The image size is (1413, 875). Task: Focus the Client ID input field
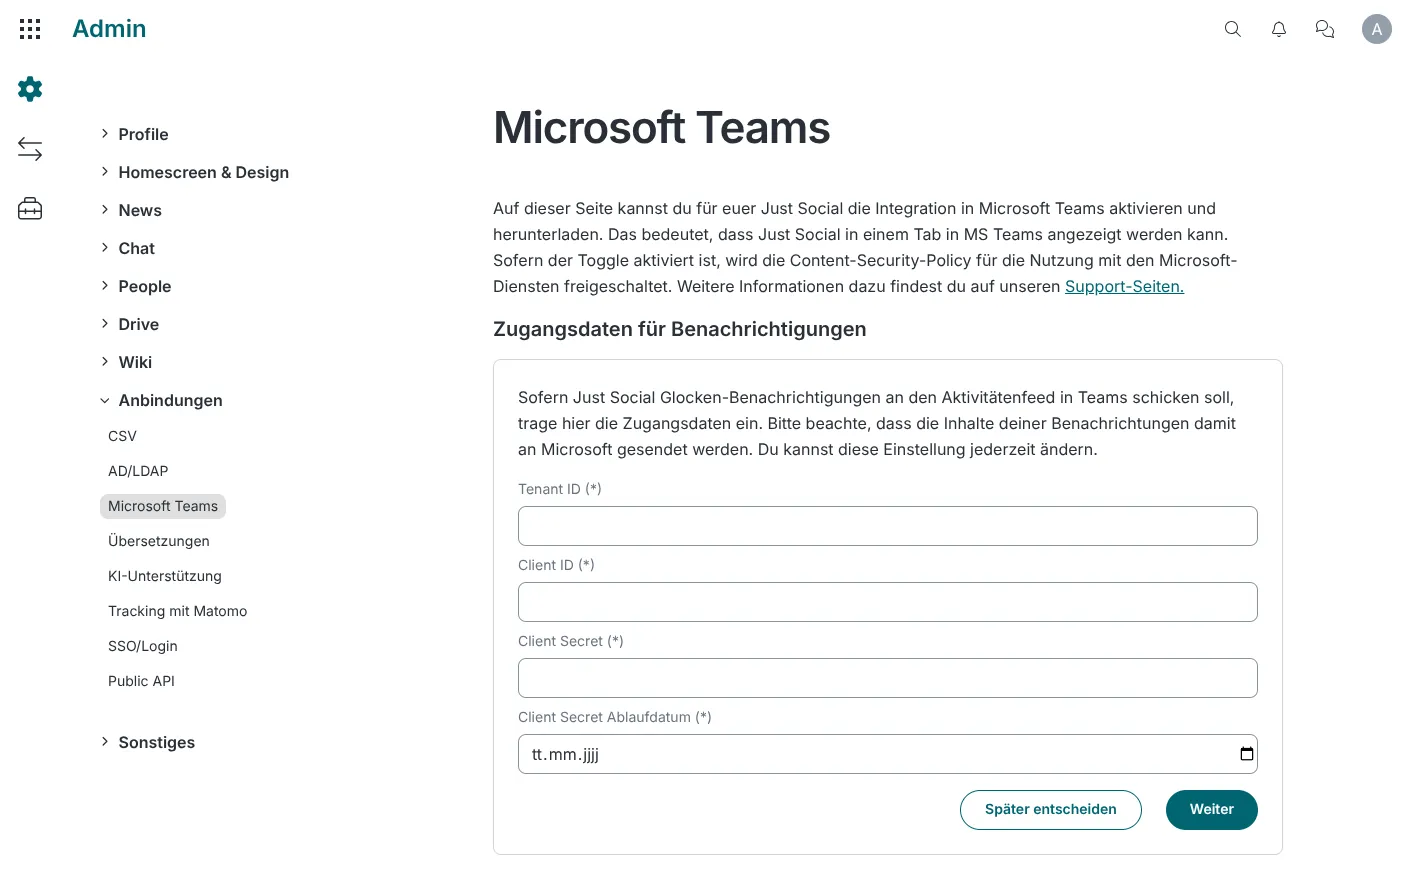coord(888,602)
